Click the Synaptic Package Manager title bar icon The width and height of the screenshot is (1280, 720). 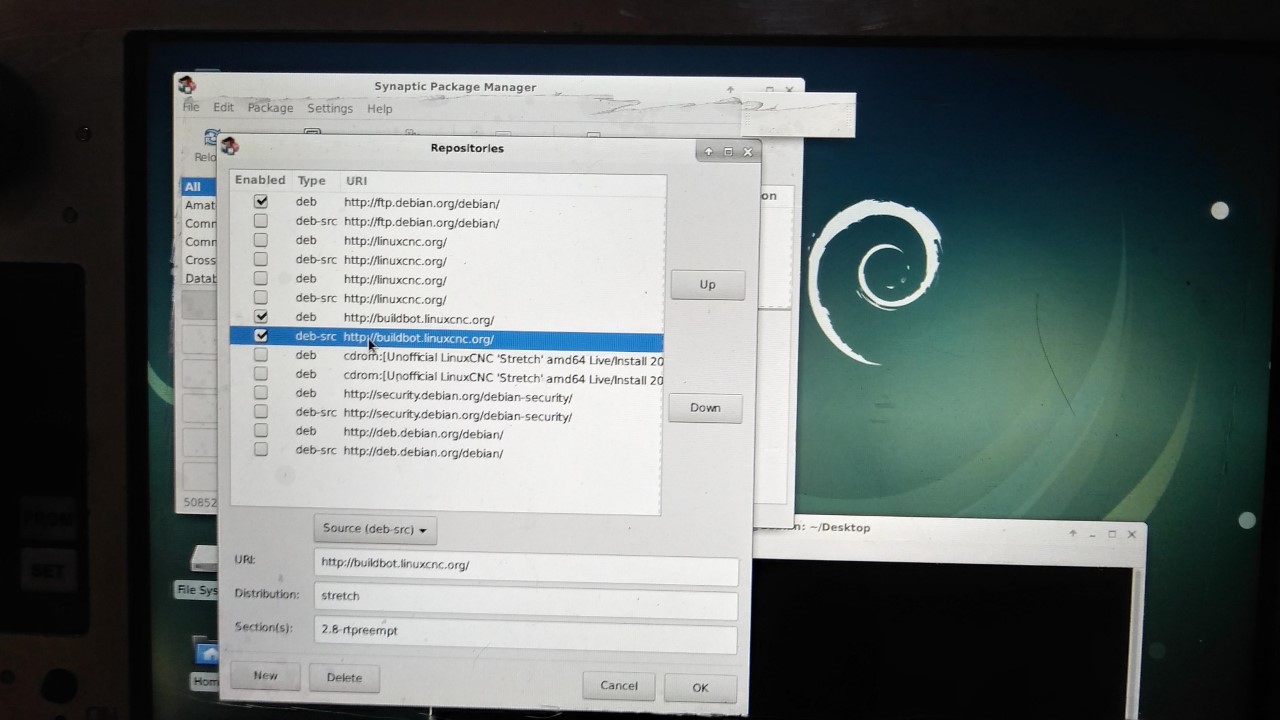186,86
